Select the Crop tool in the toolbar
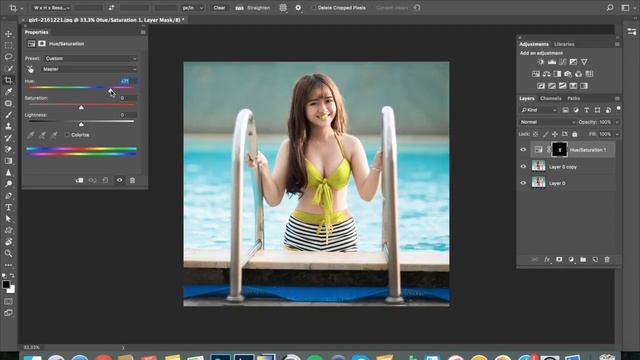The height and width of the screenshot is (360, 640). coord(8,80)
